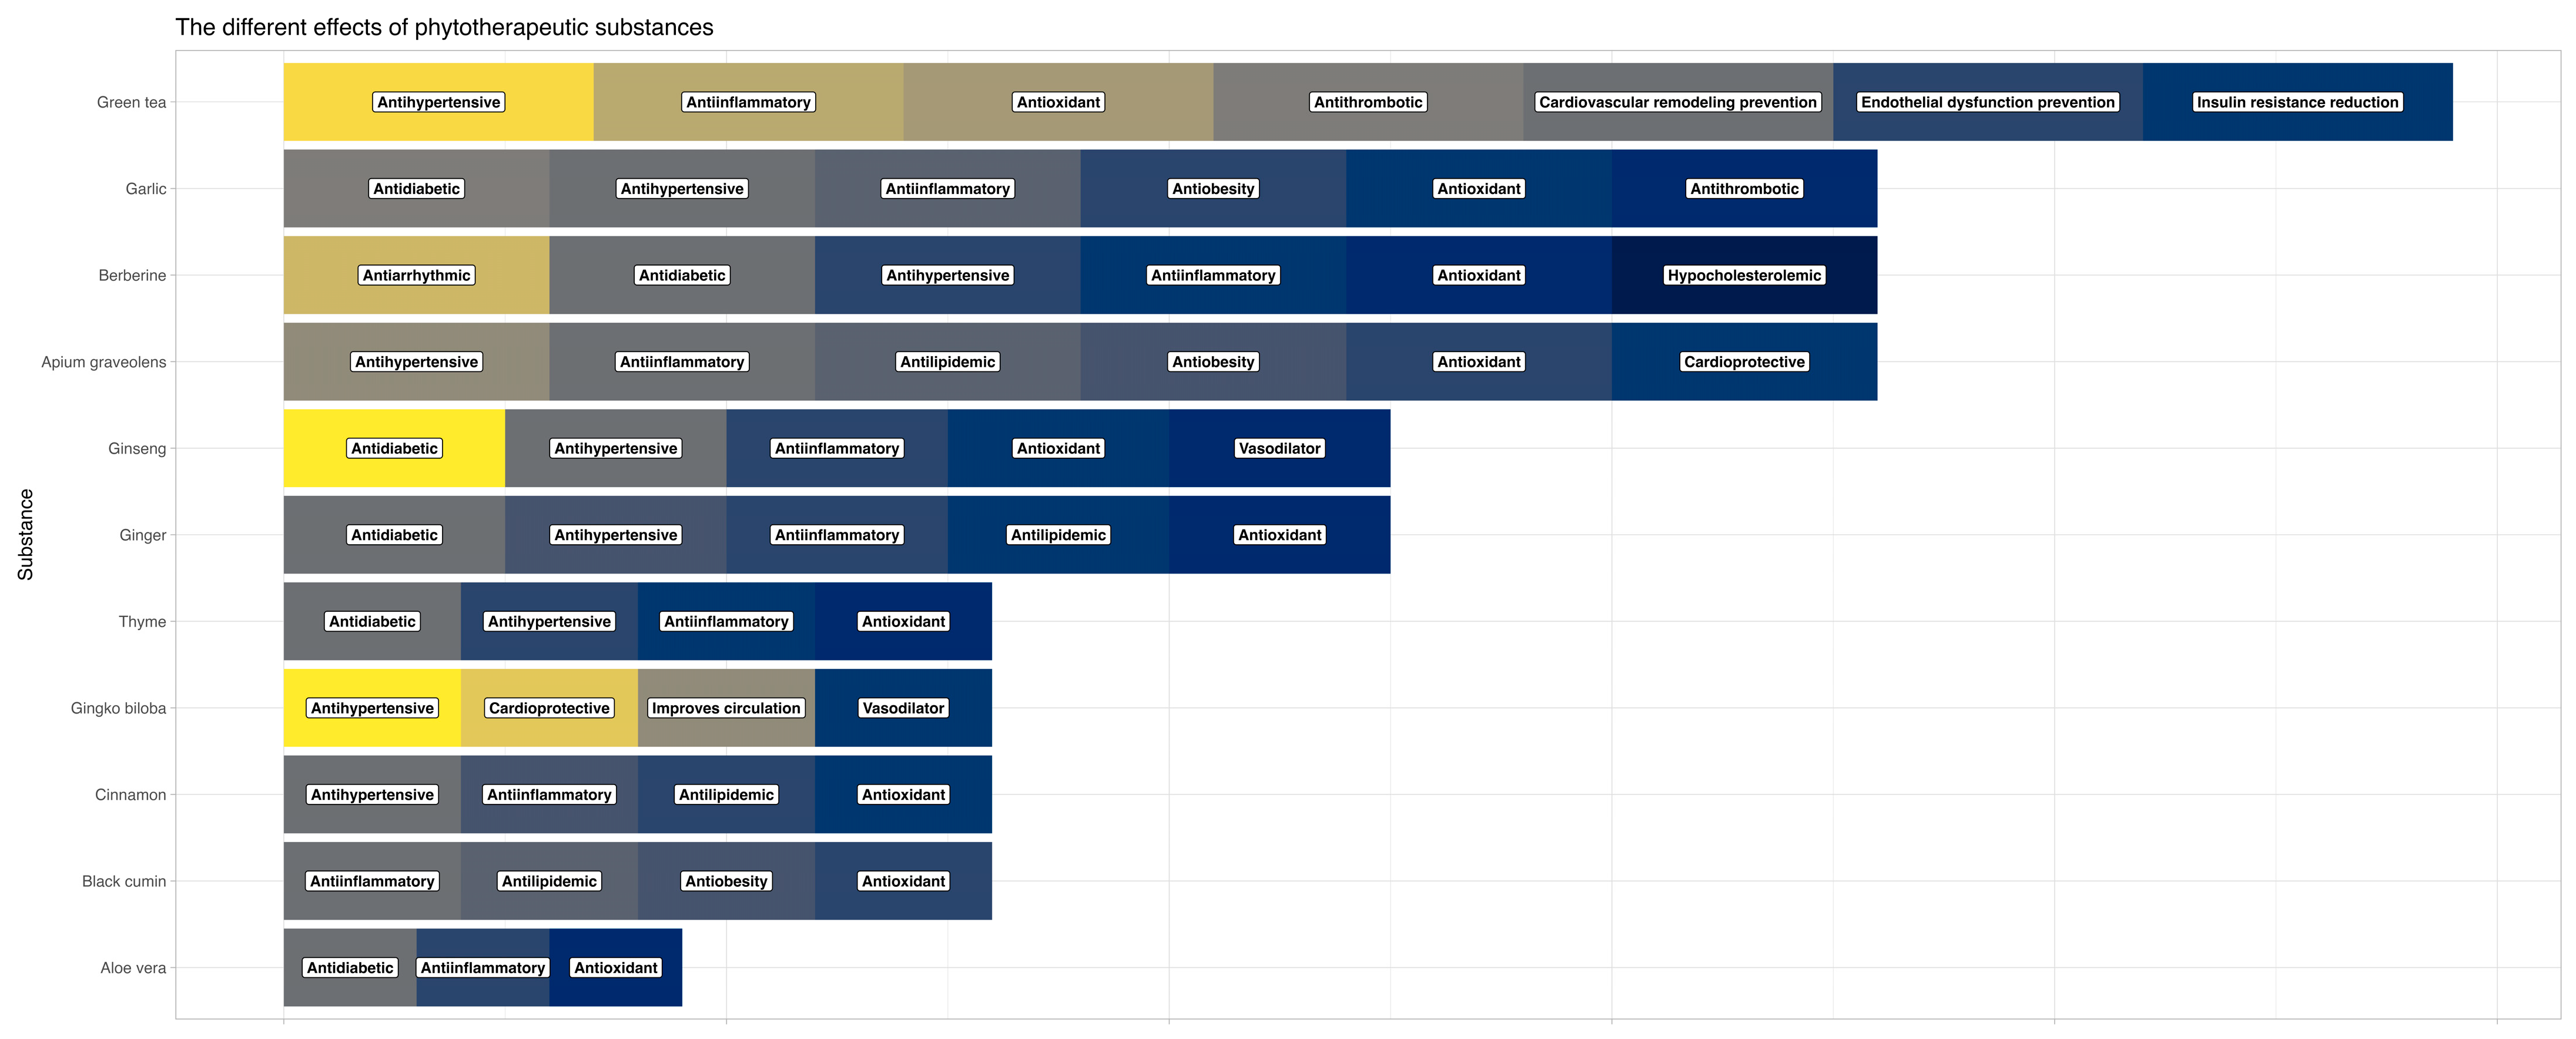
Task: Select Thyme Antihypertensive label
Action: point(549,622)
